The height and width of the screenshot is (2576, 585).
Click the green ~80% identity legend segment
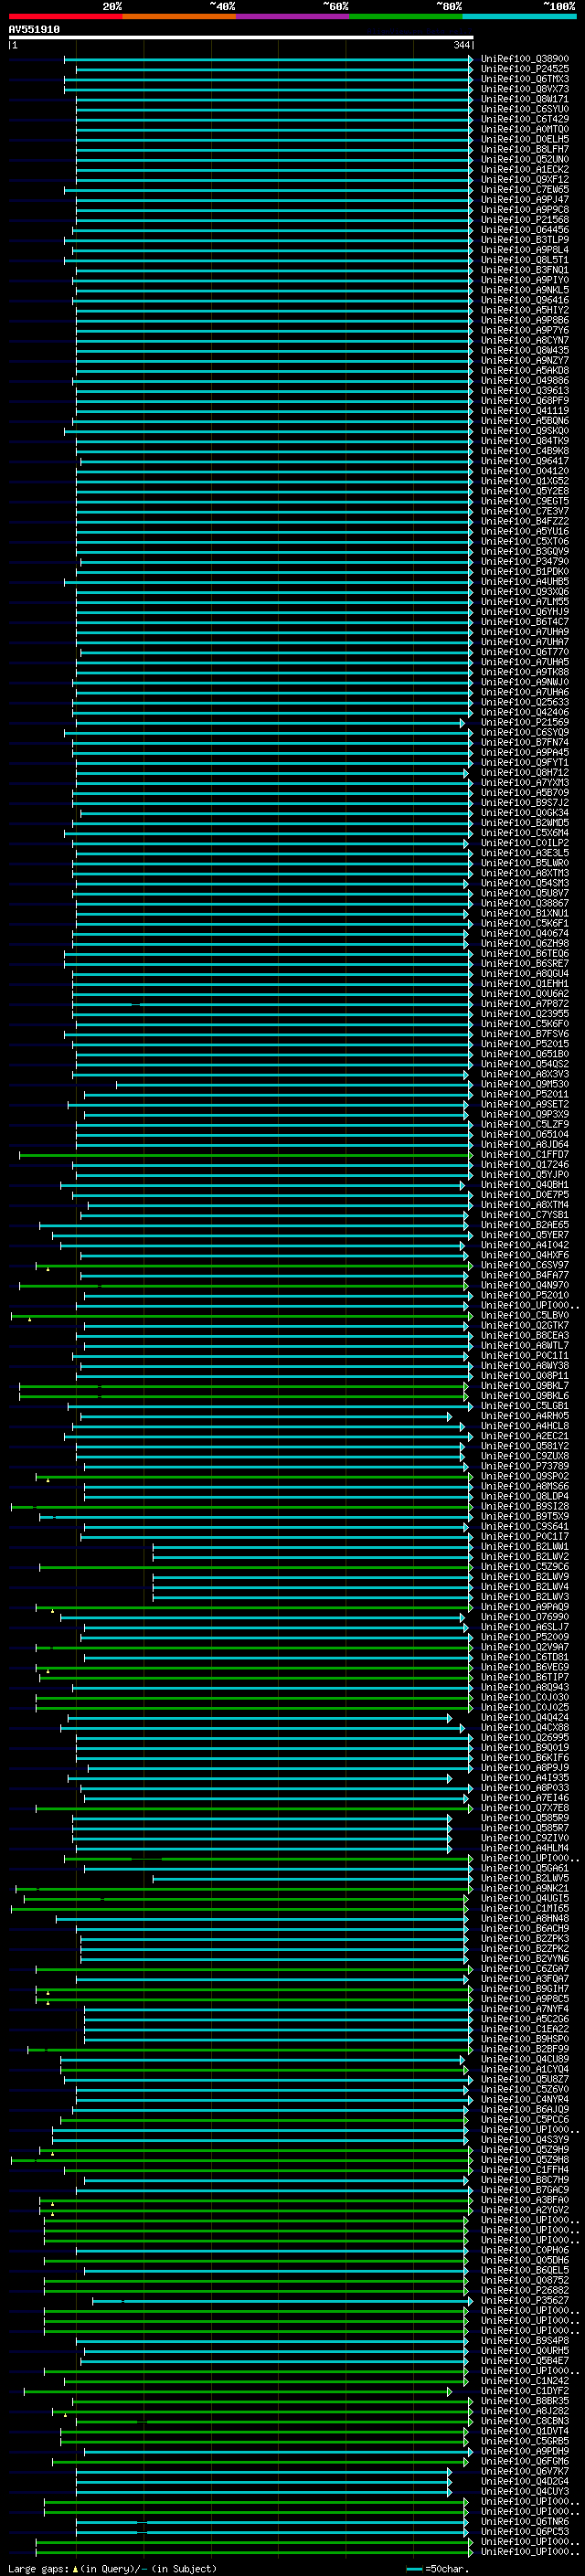coord(406,16)
